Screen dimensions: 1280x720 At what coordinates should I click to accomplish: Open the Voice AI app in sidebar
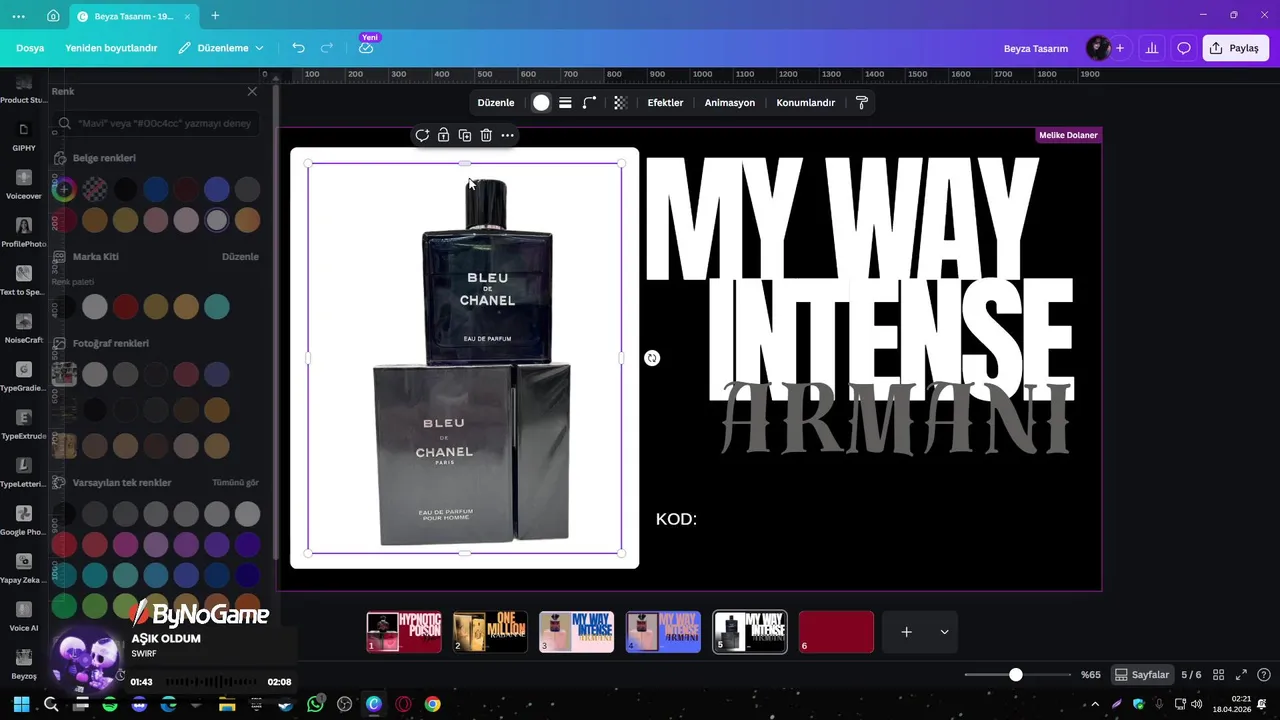pos(24,616)
